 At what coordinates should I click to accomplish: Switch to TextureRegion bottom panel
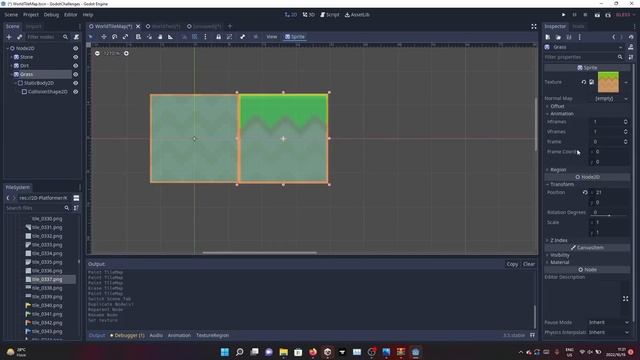pos(213,336)
